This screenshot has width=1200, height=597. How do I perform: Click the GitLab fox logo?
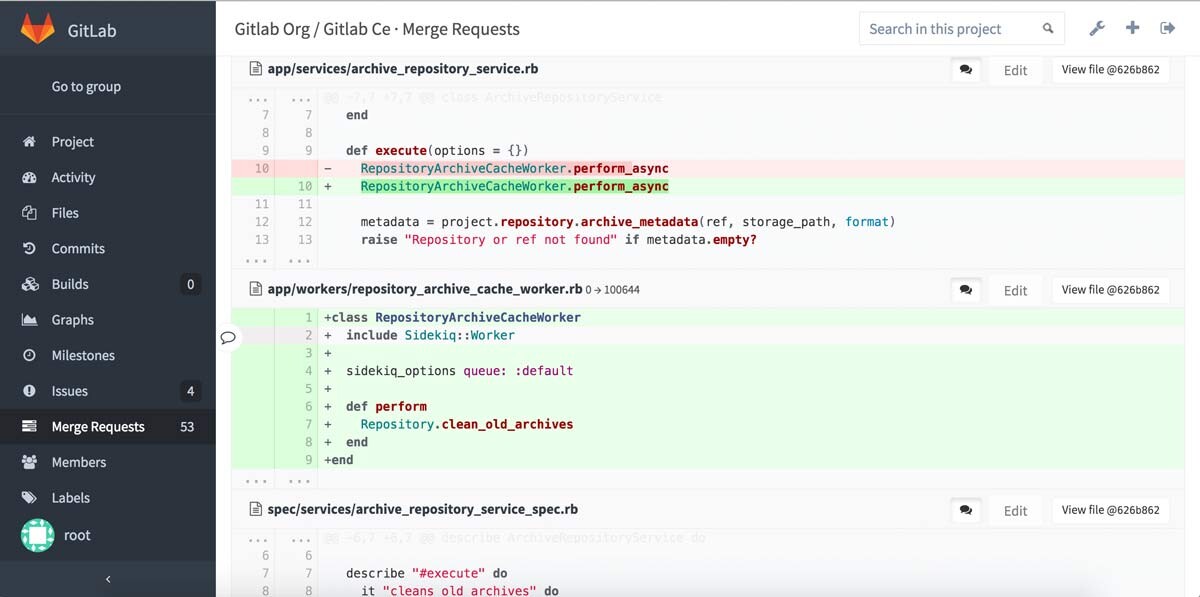[37, 28]
